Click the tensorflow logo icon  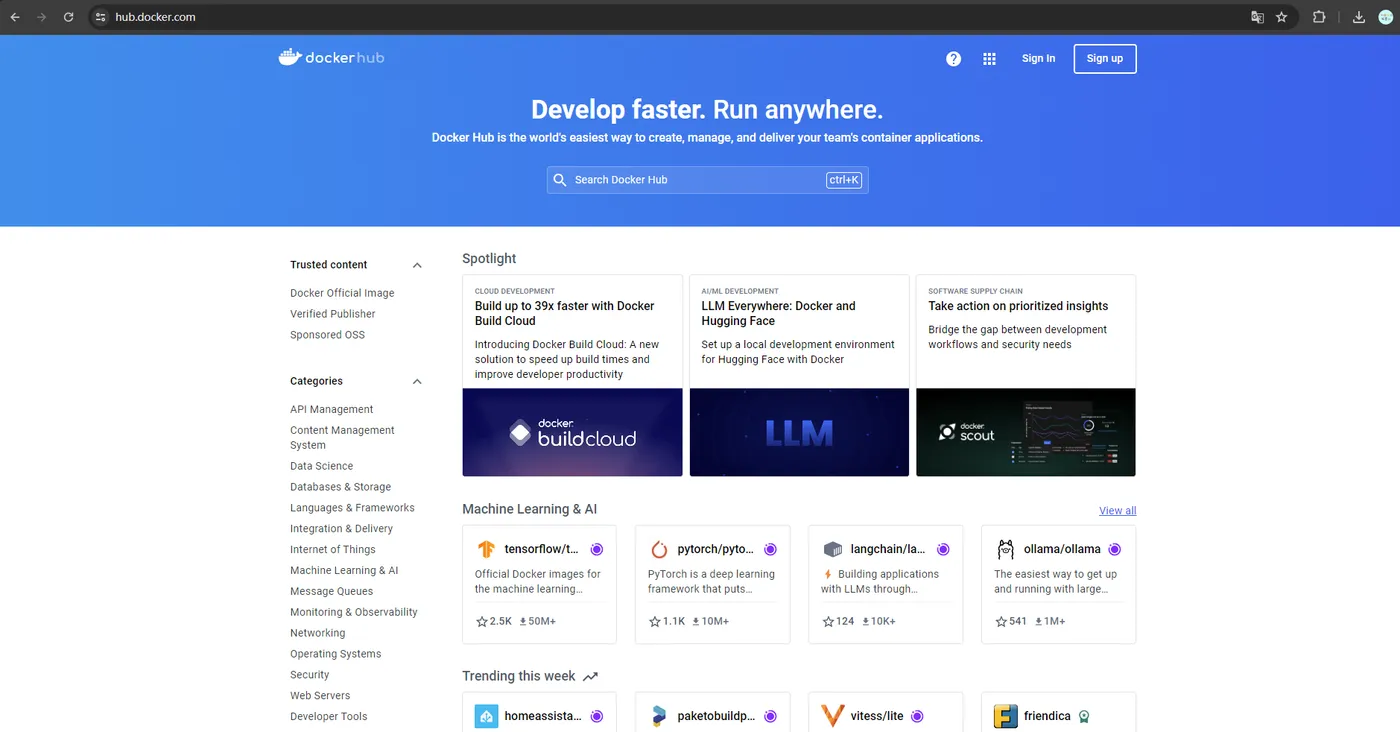pos(486,549)
